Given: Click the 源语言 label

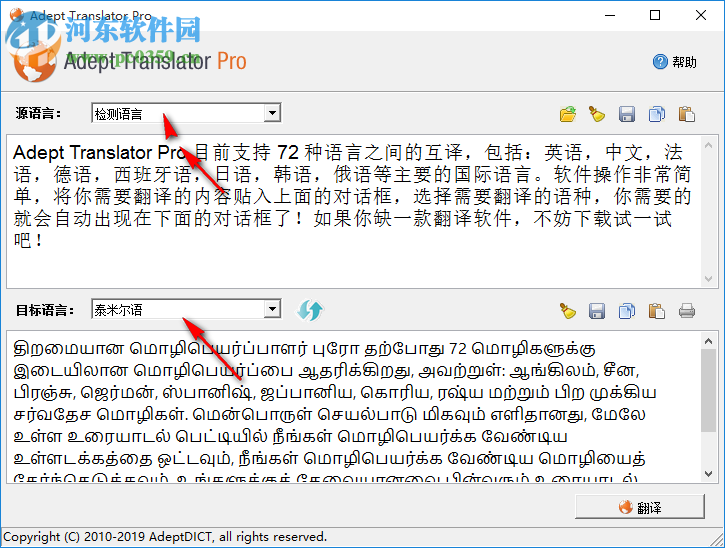Looking at the screenshot, I should click(x=38, y=113).
